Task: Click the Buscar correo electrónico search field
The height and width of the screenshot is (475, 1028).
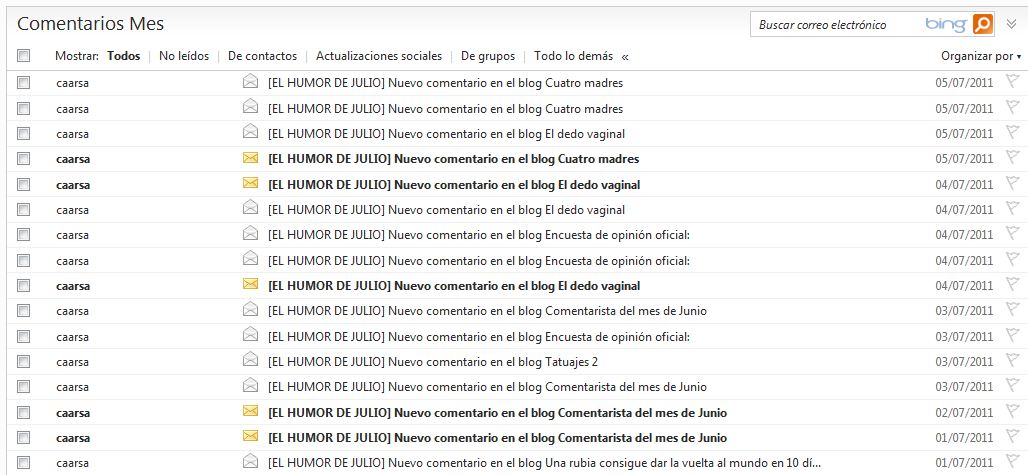Action: coord(835,25)
